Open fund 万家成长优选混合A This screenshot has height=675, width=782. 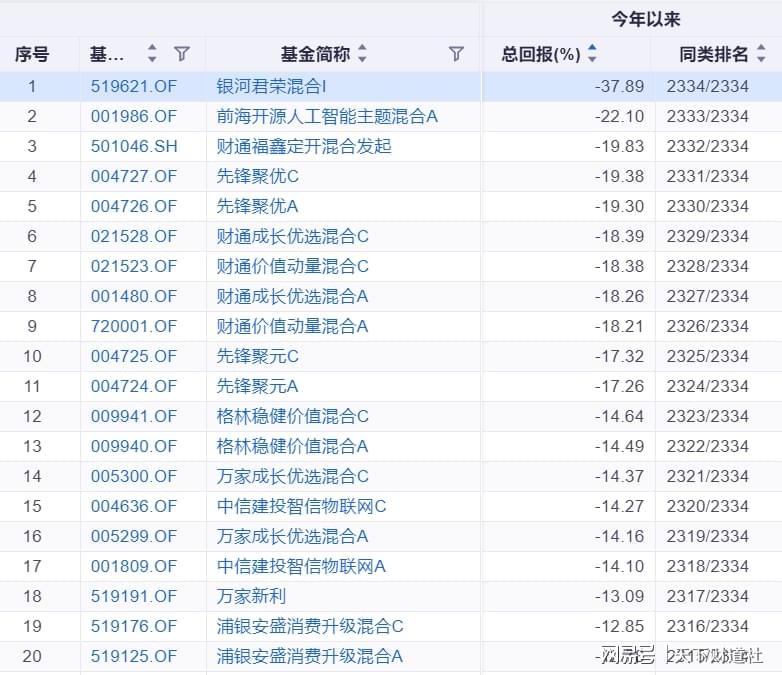pyautogui.click(x=292, y=536)
